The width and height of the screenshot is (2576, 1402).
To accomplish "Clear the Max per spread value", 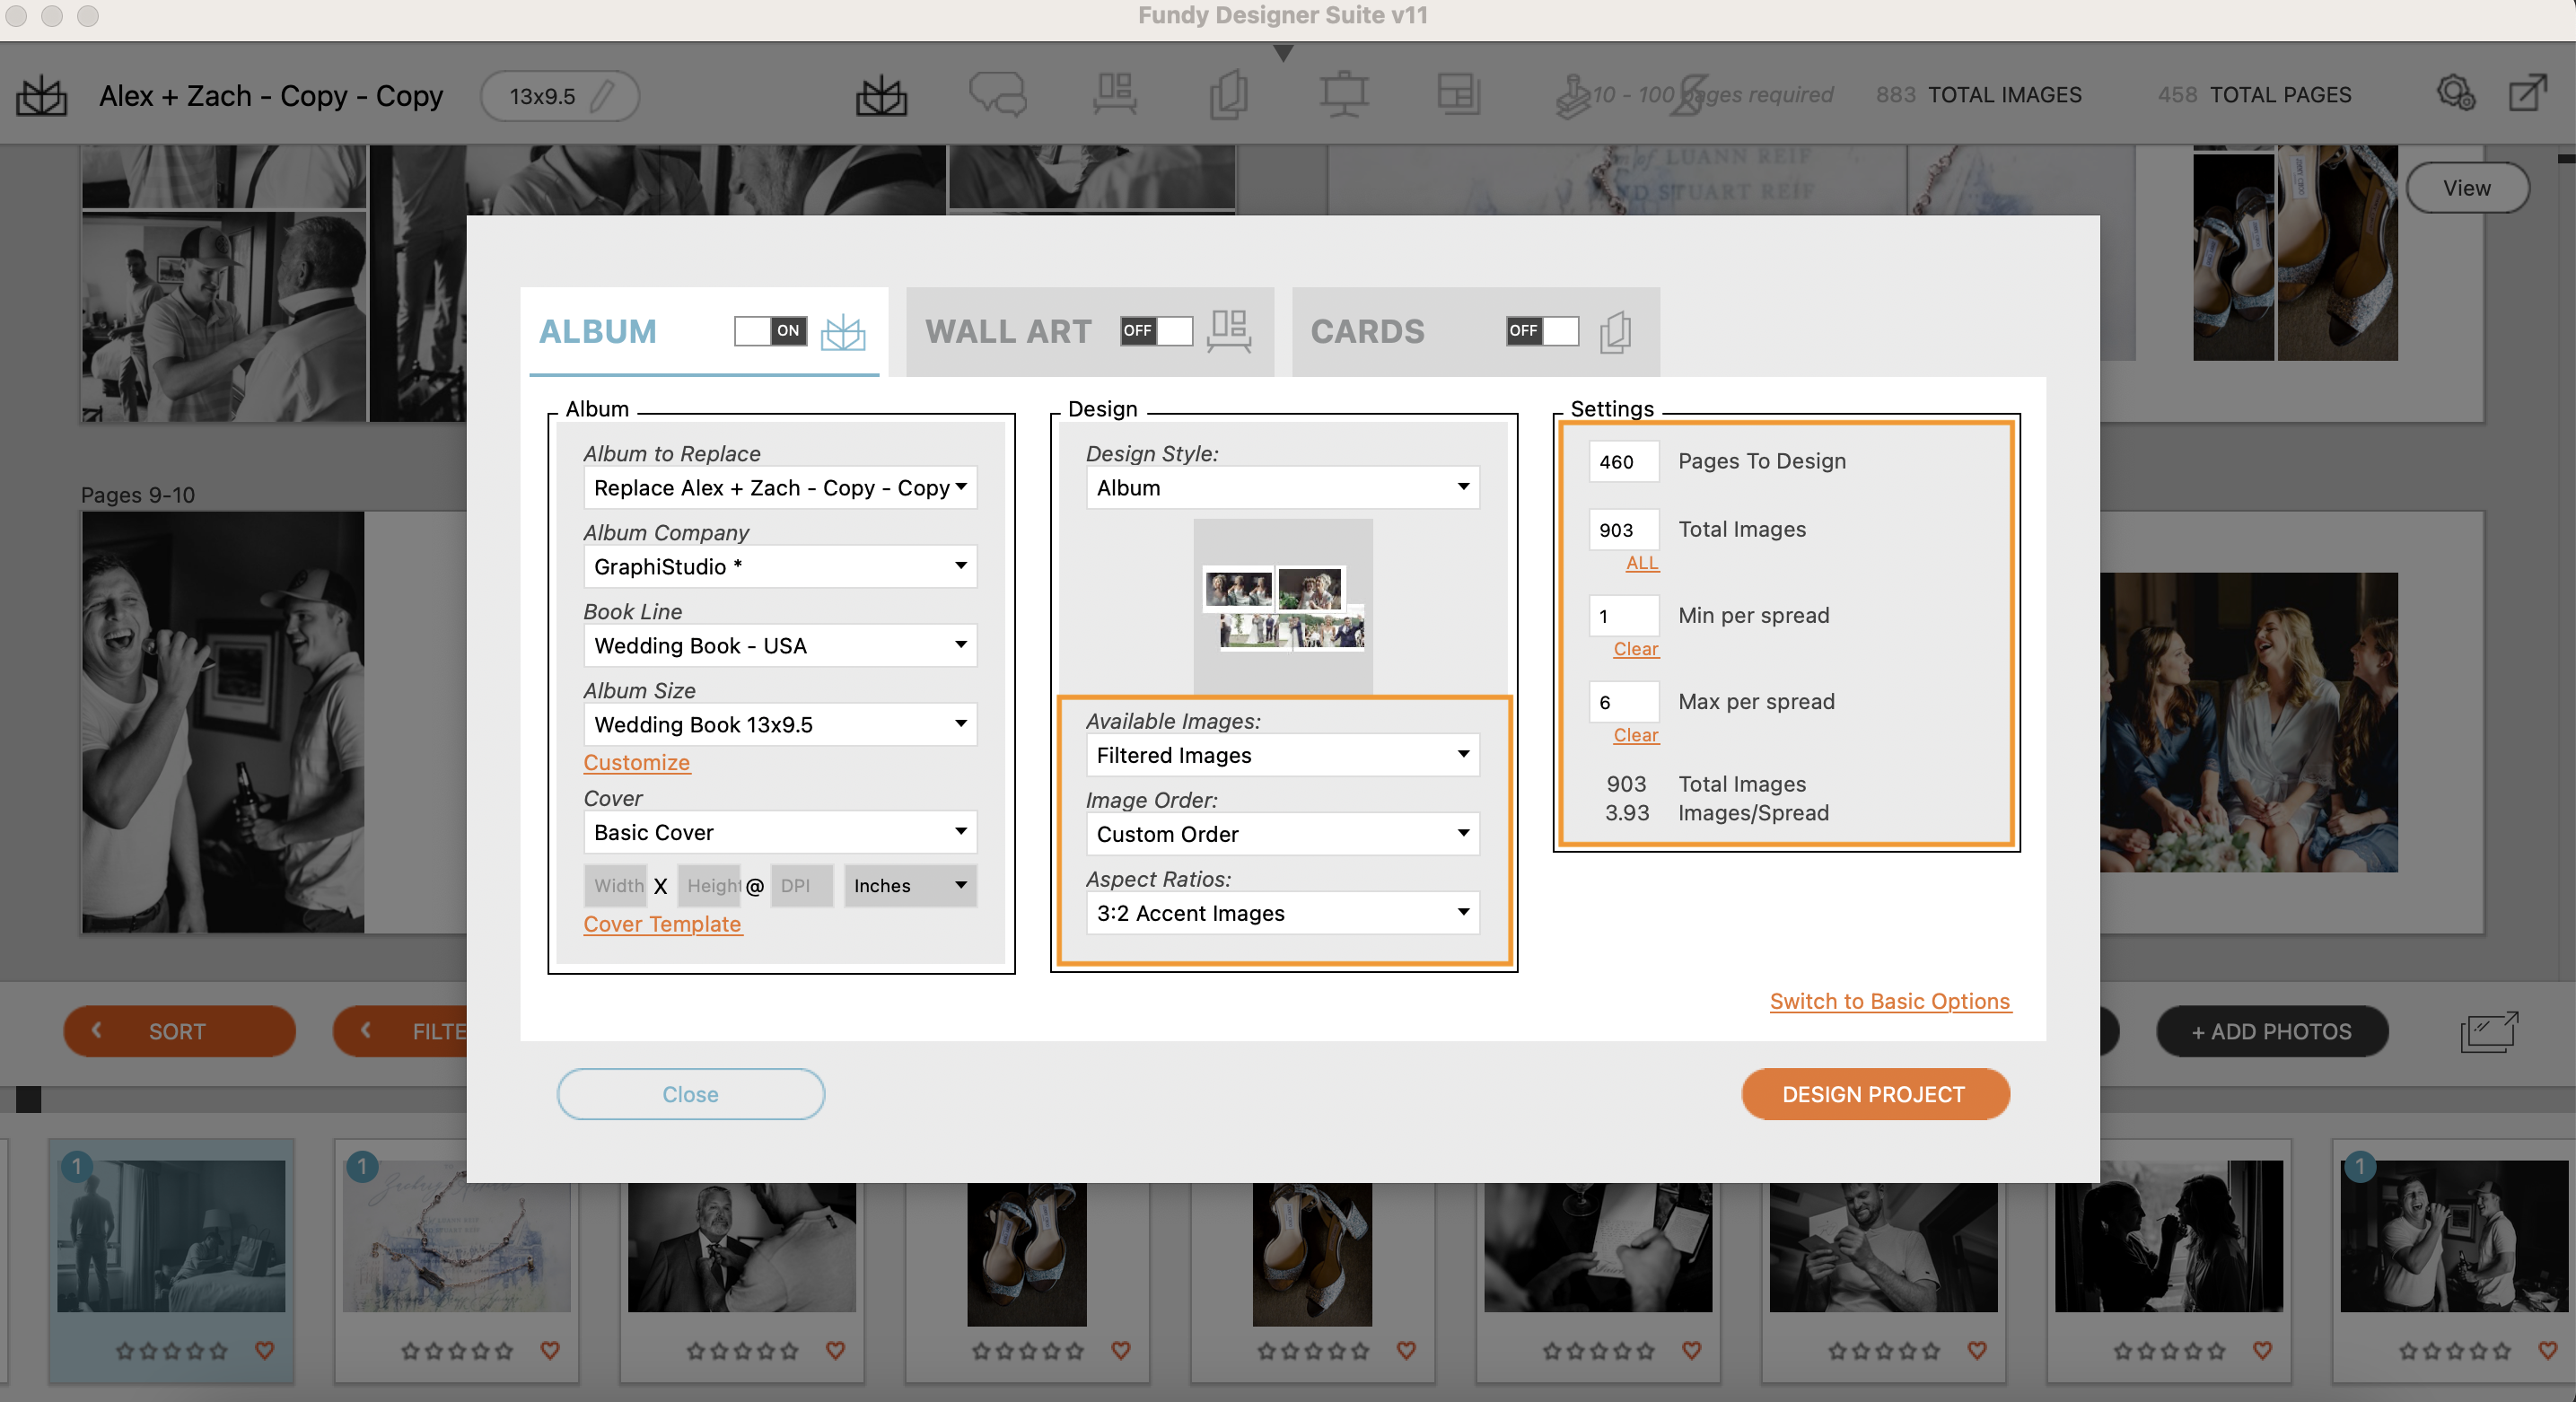I will (x=1636, y=735).
